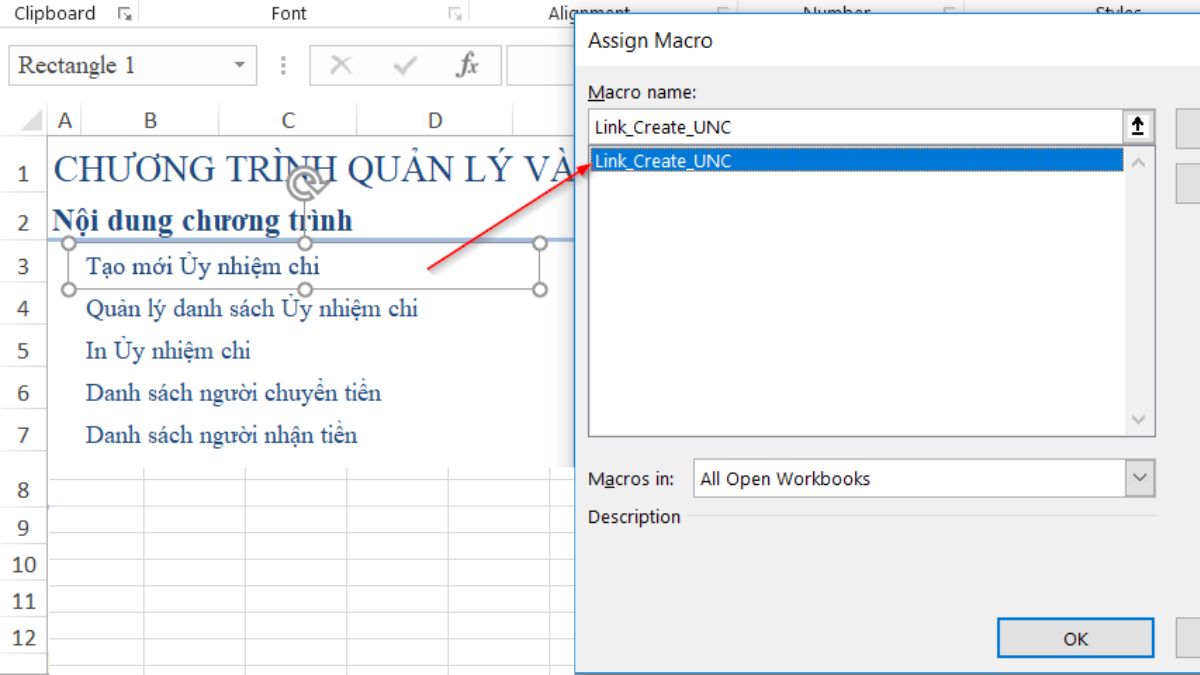1200x675 pixels.
Task: Open the Font group dialog launcher
Action: click(x=455, y=14)
